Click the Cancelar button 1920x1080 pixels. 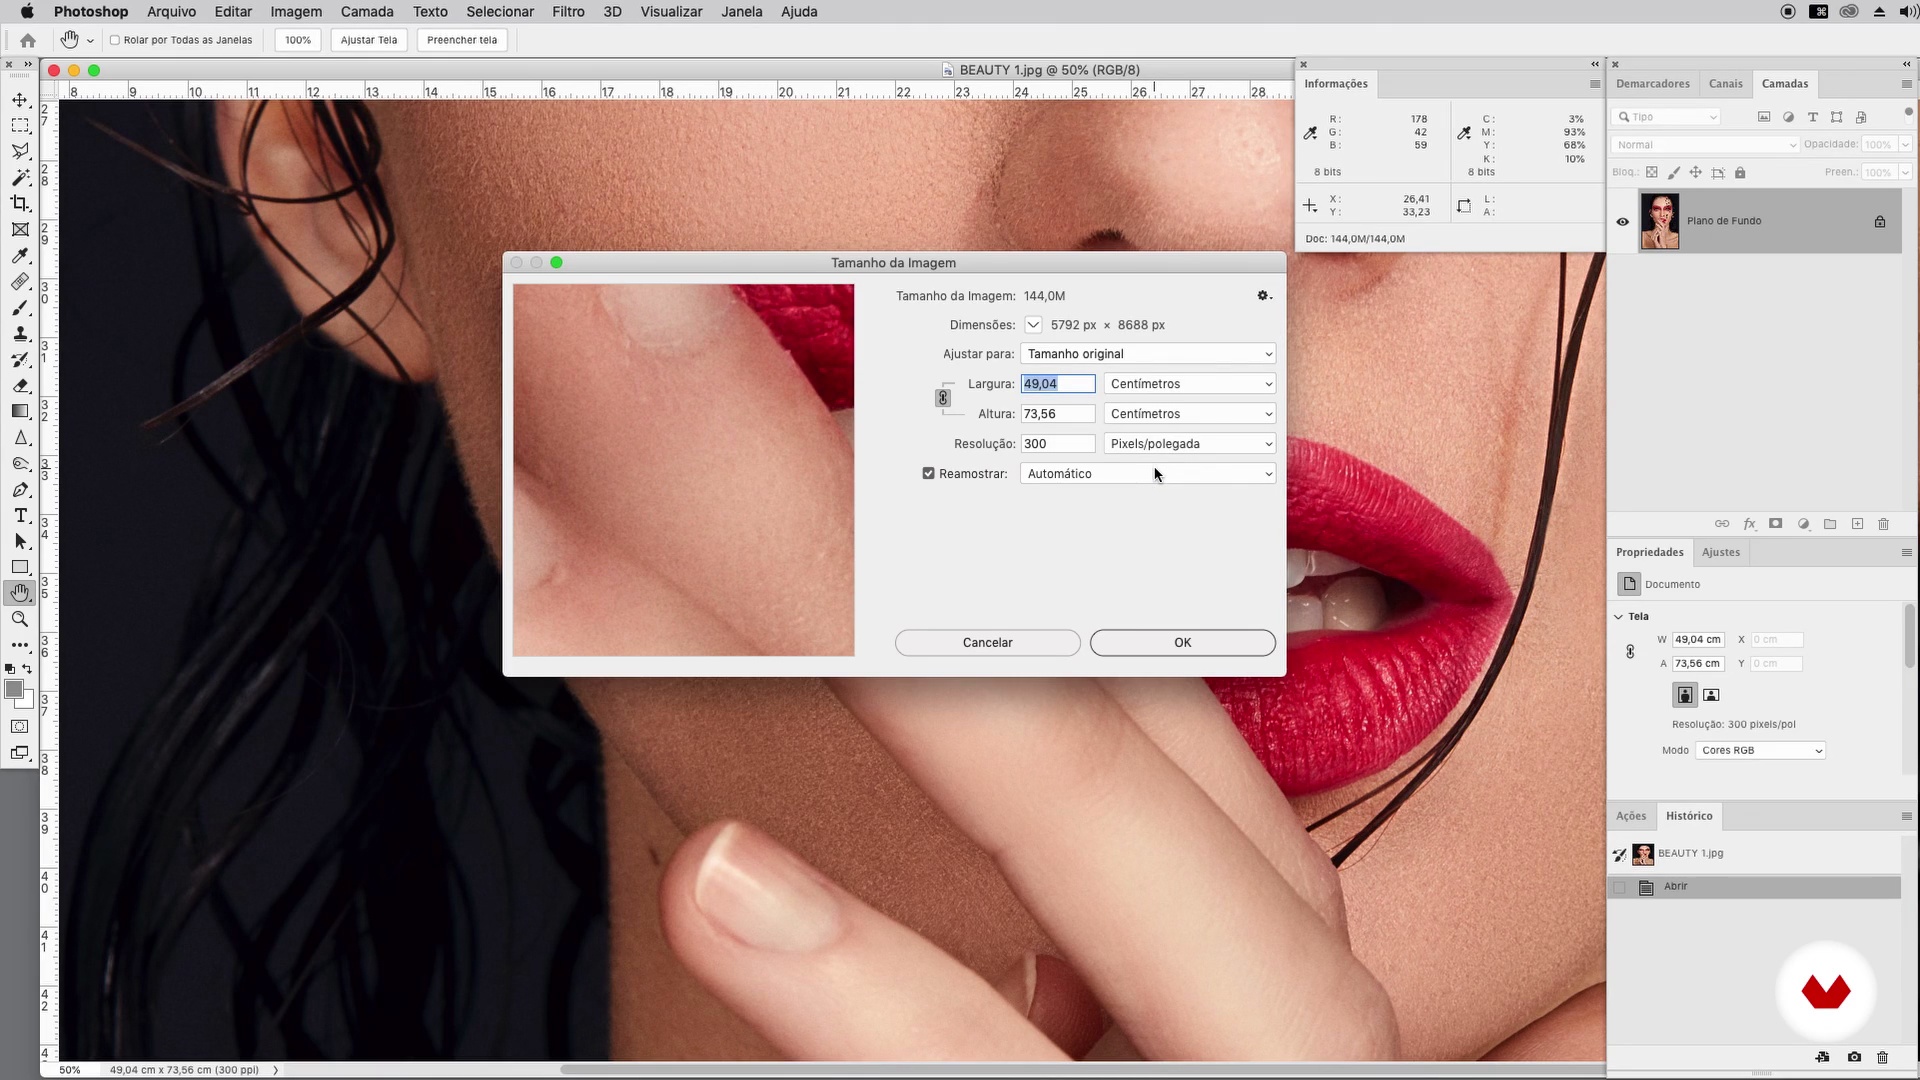(x=988, y=643)
